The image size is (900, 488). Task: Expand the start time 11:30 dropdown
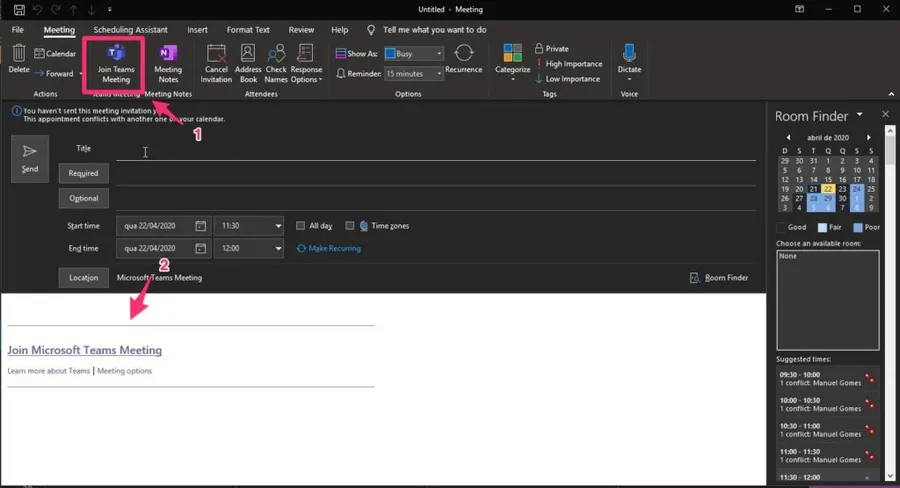coord(276,226)
